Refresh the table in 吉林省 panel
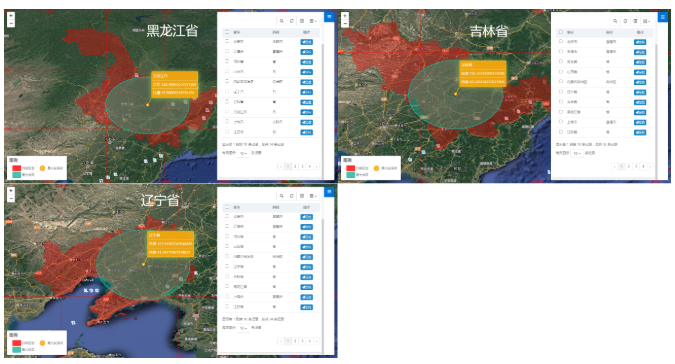 (x=625, y=21)
